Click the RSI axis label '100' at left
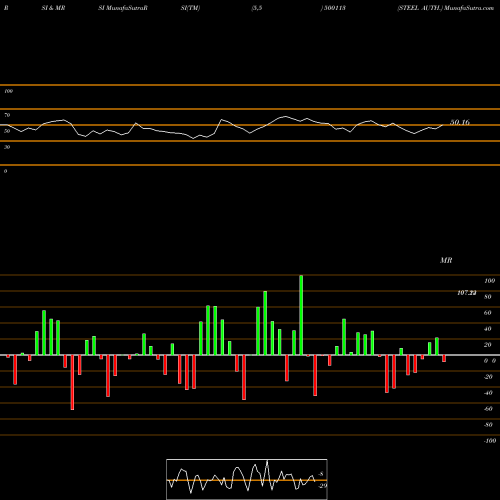The image size is (500, 500). click(8, 91)
